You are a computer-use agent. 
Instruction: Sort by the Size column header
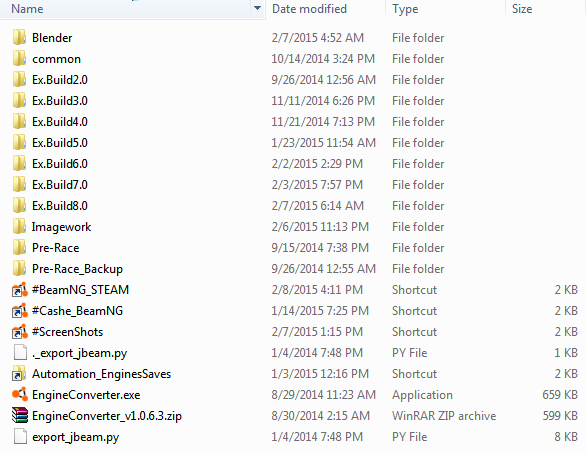[522, 9]
